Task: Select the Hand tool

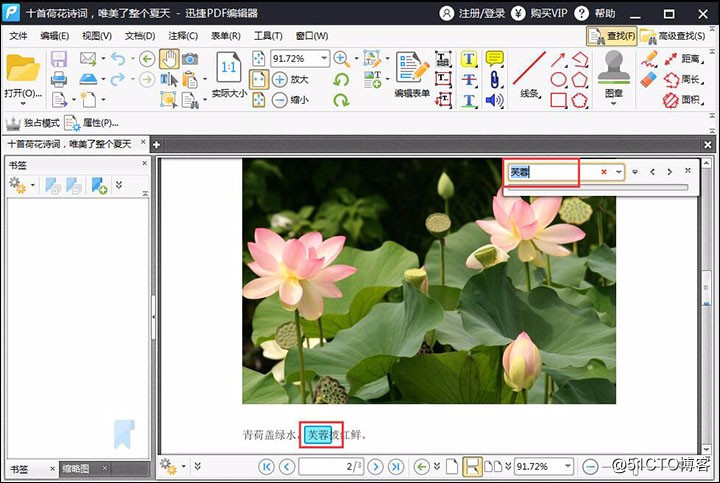Action: point(169,59)
